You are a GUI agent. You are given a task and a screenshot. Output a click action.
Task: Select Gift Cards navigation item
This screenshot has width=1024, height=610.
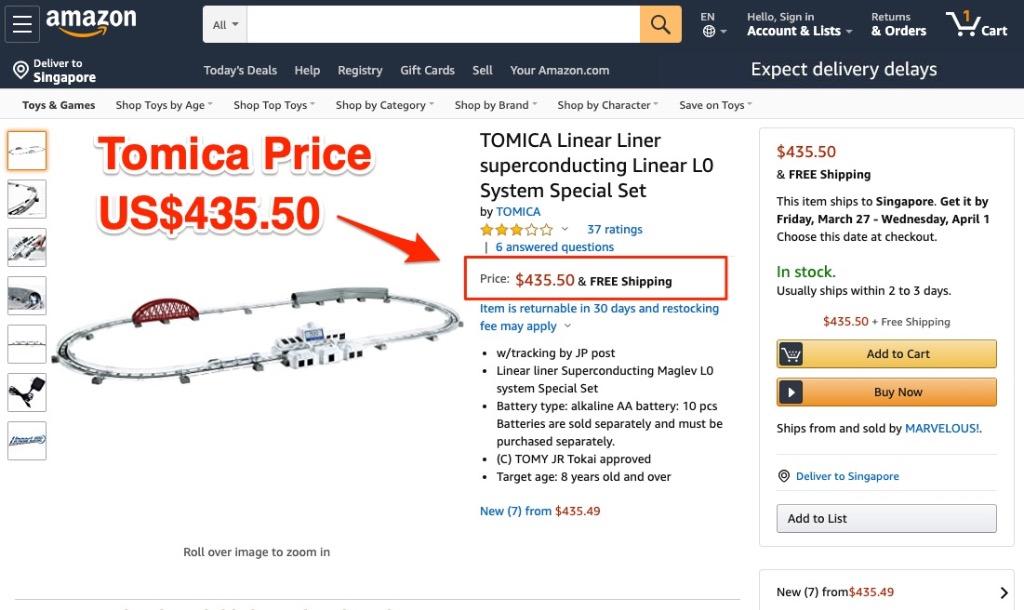click(427, 70)
